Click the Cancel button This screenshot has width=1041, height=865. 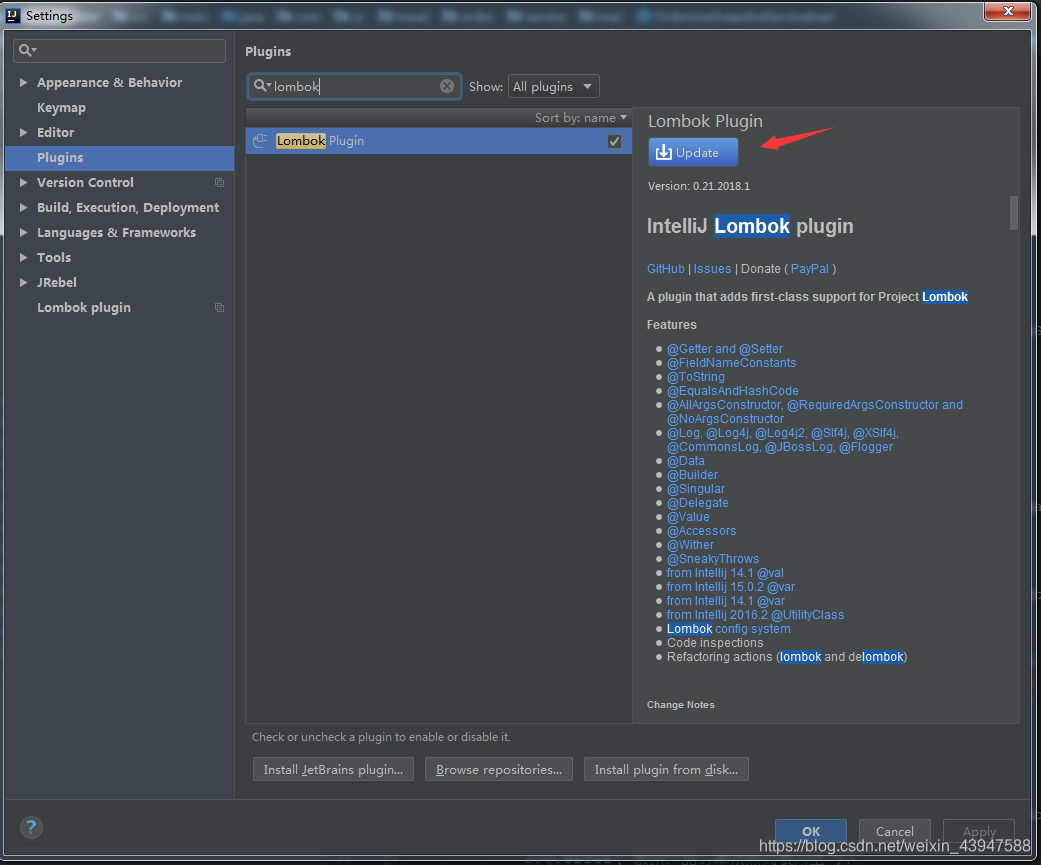click(894, 831)
